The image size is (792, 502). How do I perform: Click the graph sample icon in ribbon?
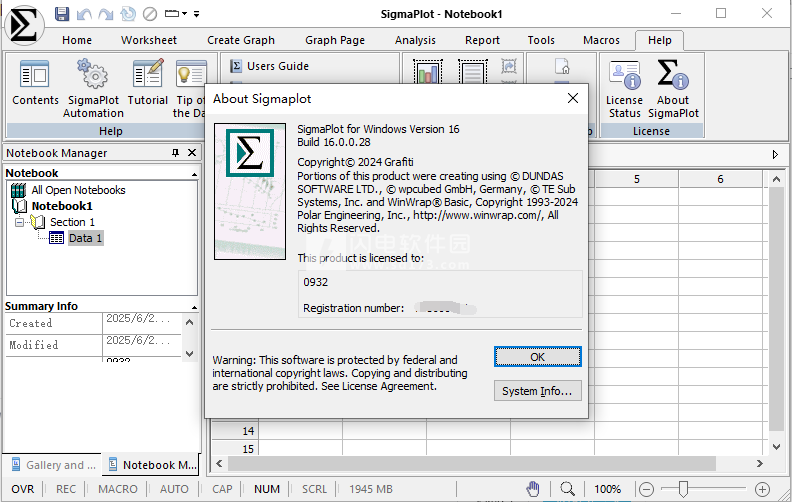coord(428,71)
